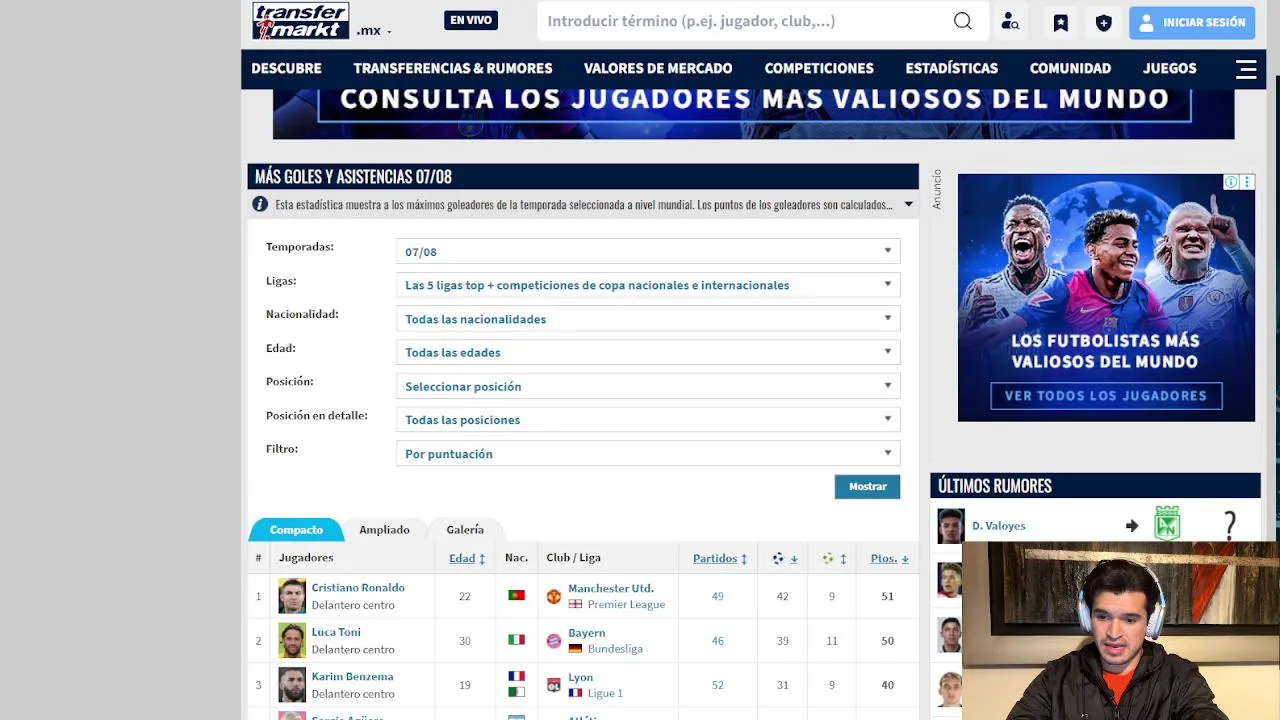Image resolution: width=1280 pixels, height=720 pixels.
Task: Open the JUEGOS menu
Action: click(1170, 68)
